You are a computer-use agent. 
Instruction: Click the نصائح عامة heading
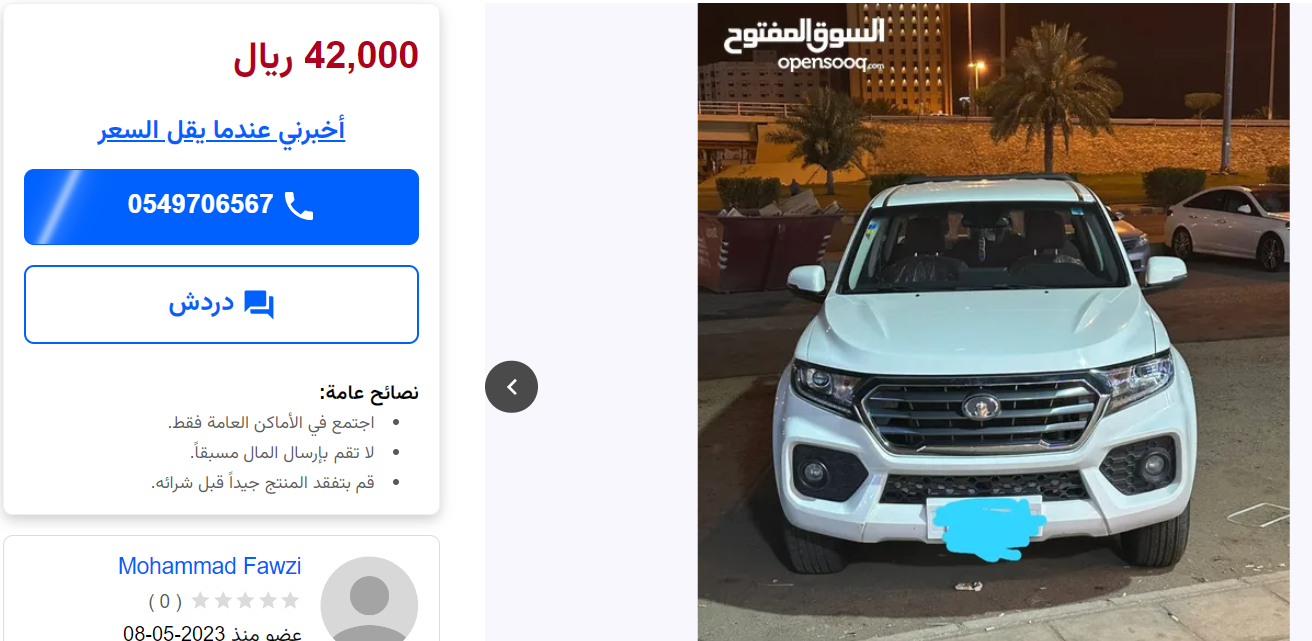coord(369,392)
